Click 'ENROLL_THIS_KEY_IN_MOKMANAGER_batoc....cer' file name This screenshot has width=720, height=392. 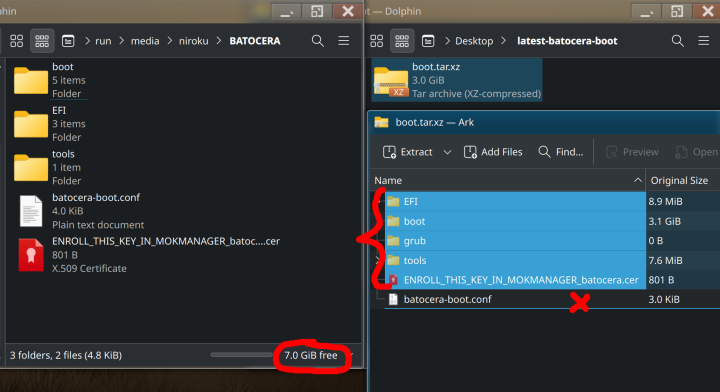coord(166,241)
